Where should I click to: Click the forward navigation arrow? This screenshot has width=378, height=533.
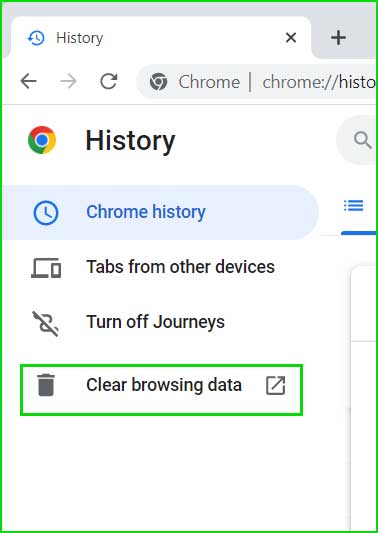pyautogui.click(x=68, y=82)
